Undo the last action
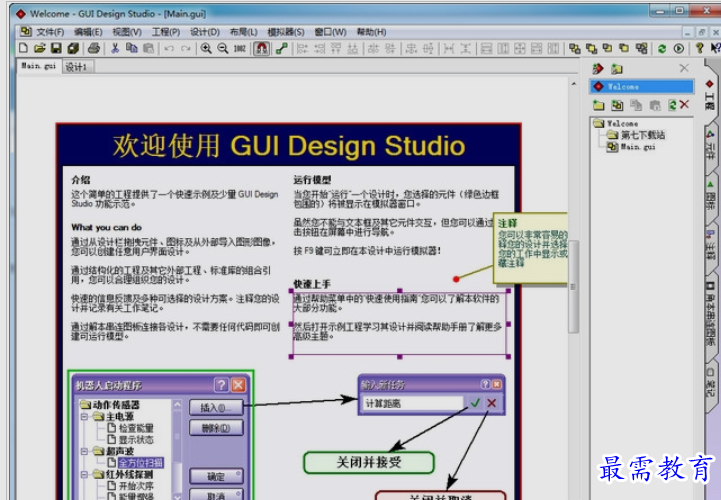This screenshot has width=721, height=500. point(169,48)
